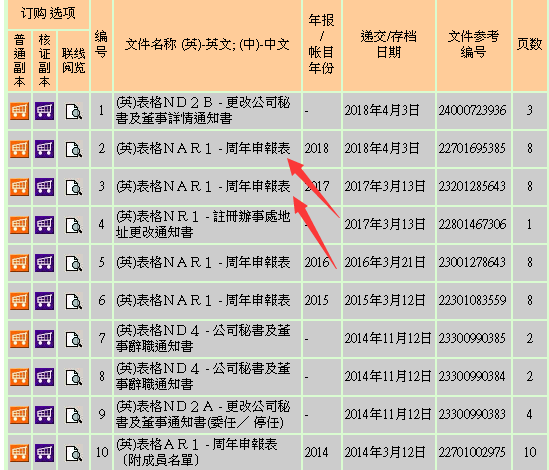Select NR1 registered office address change text
This screenshot has width=549, height=470.
(x=203, y=224)
